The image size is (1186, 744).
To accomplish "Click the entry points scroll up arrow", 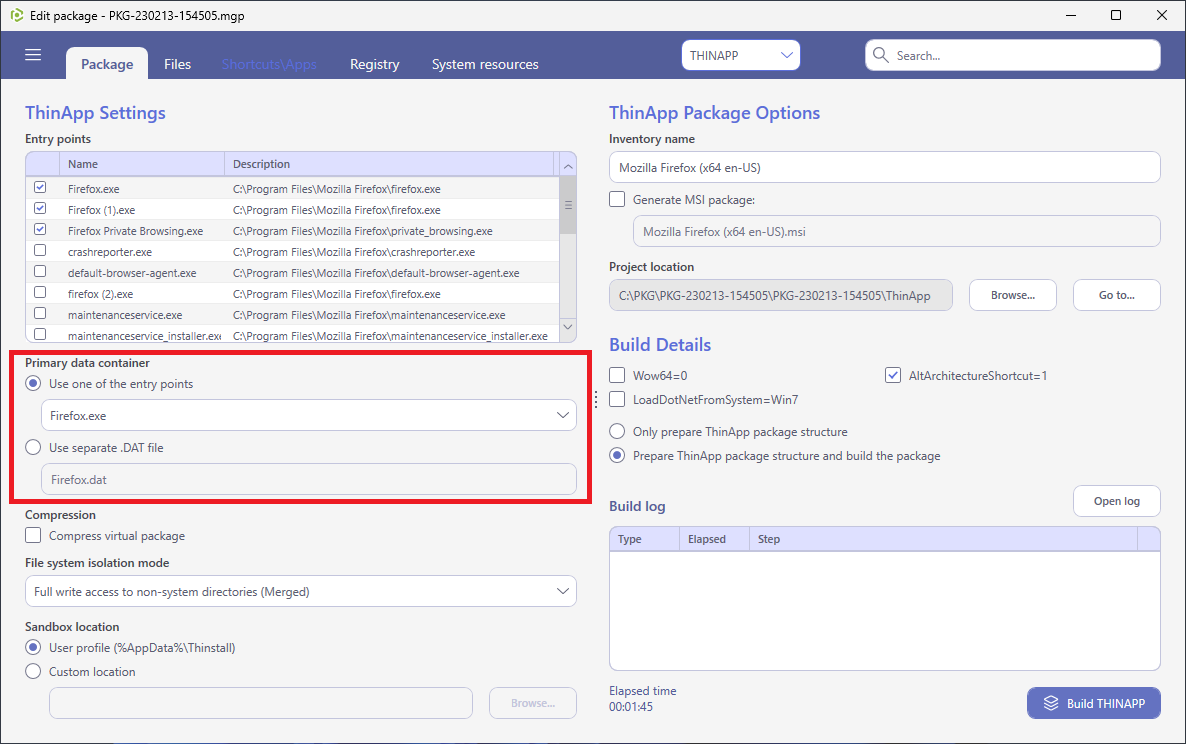I will 568,165.
